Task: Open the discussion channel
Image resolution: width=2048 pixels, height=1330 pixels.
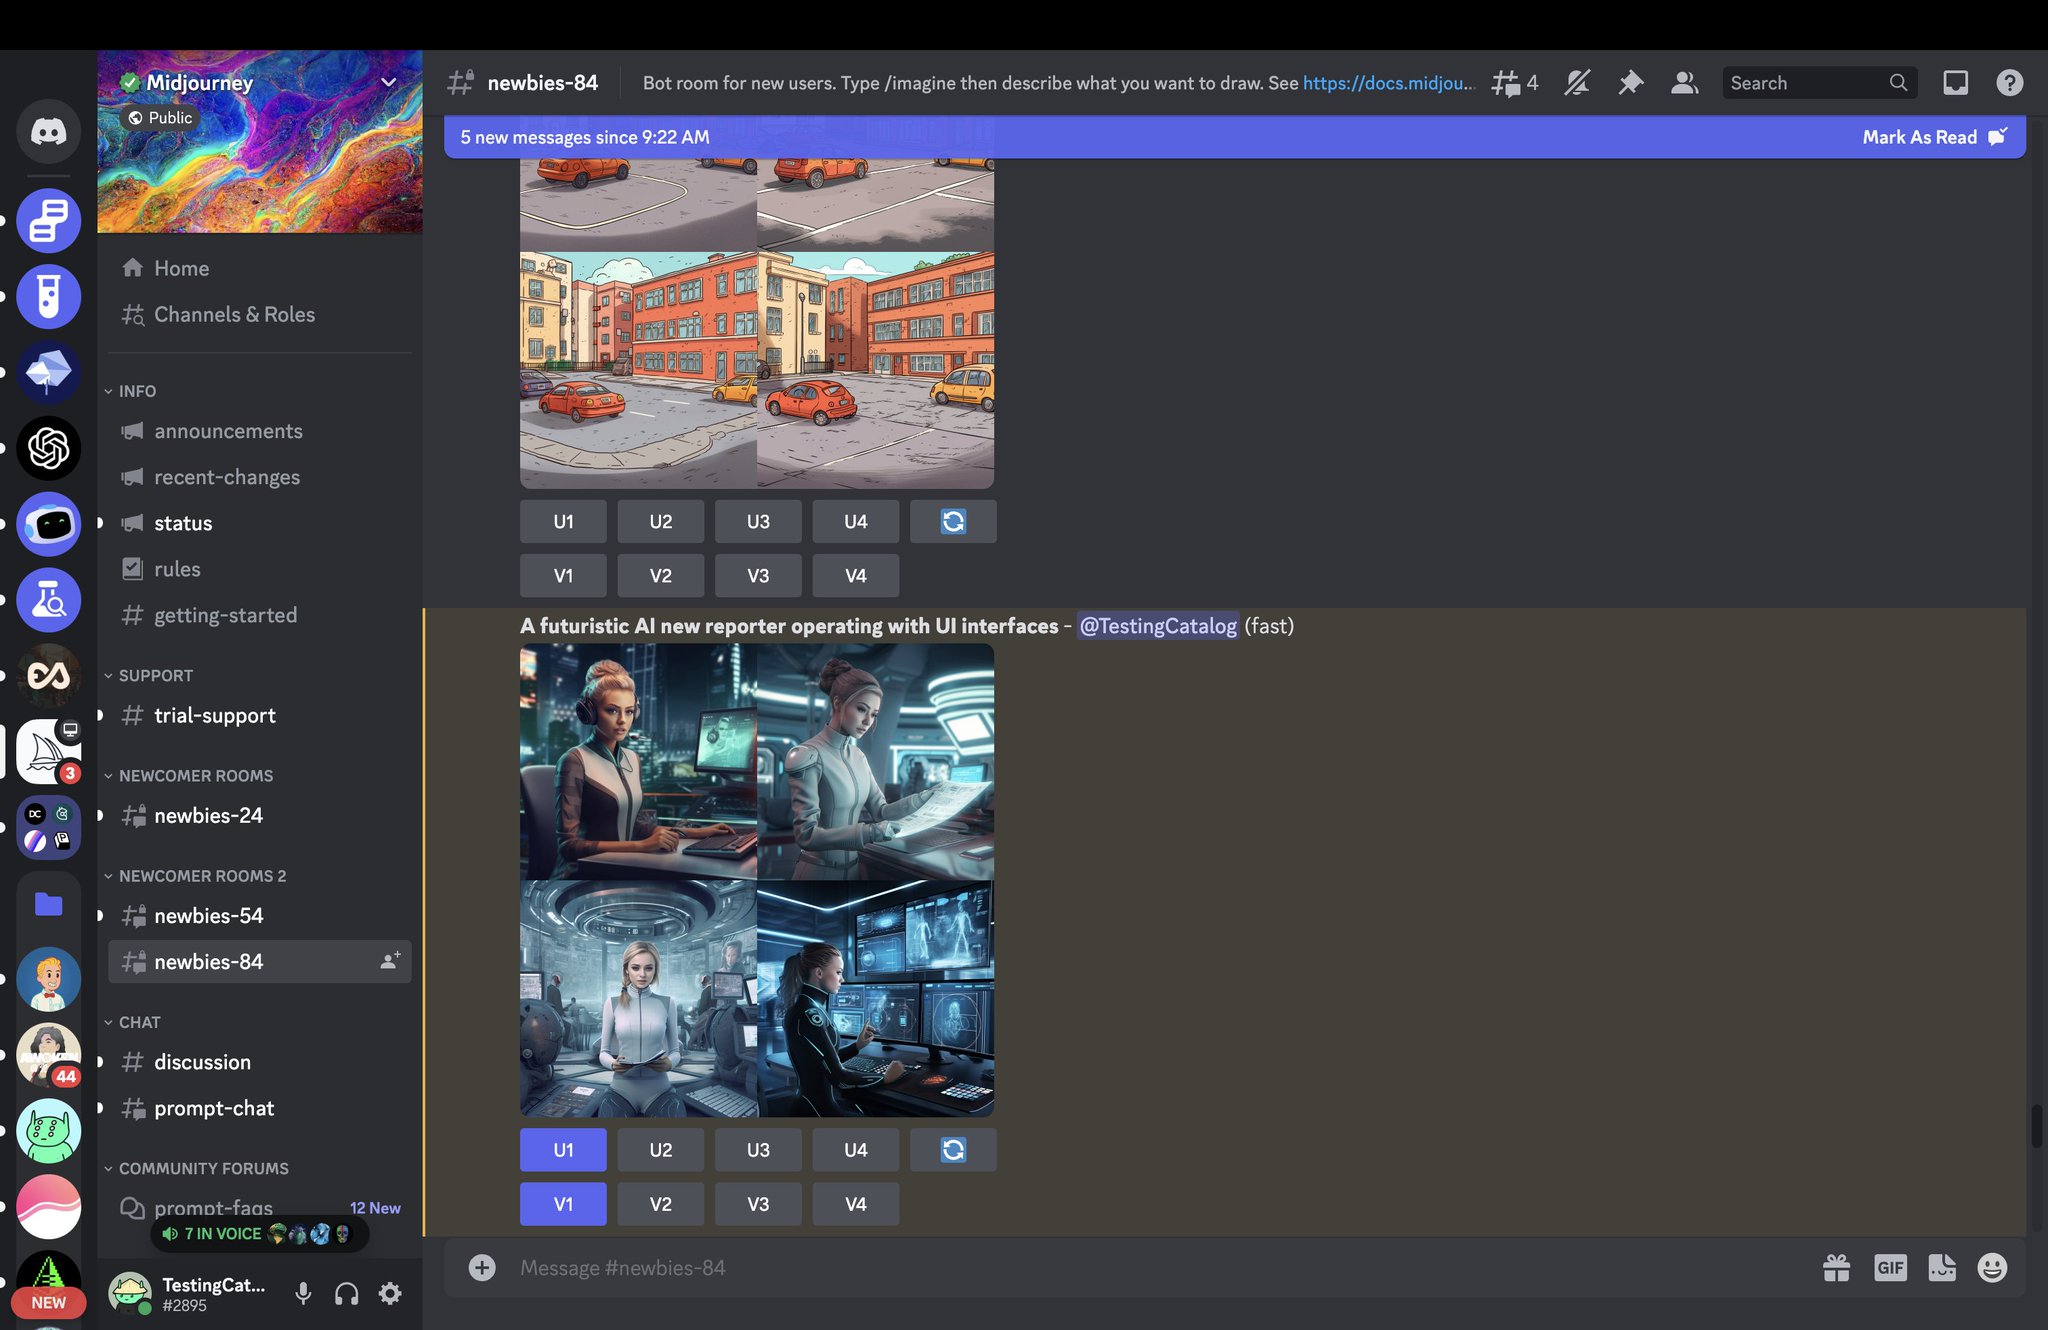Action: [x=260, y=1062]
